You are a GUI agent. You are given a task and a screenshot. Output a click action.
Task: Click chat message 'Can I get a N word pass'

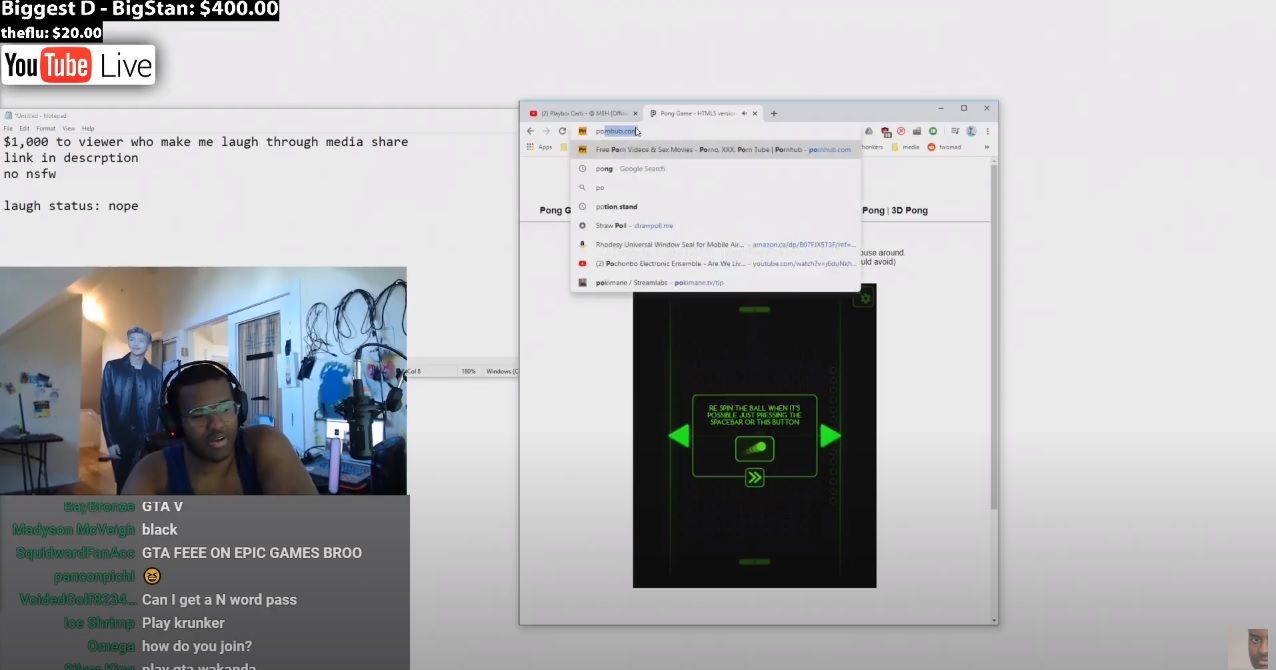click(x=219, y=600)
